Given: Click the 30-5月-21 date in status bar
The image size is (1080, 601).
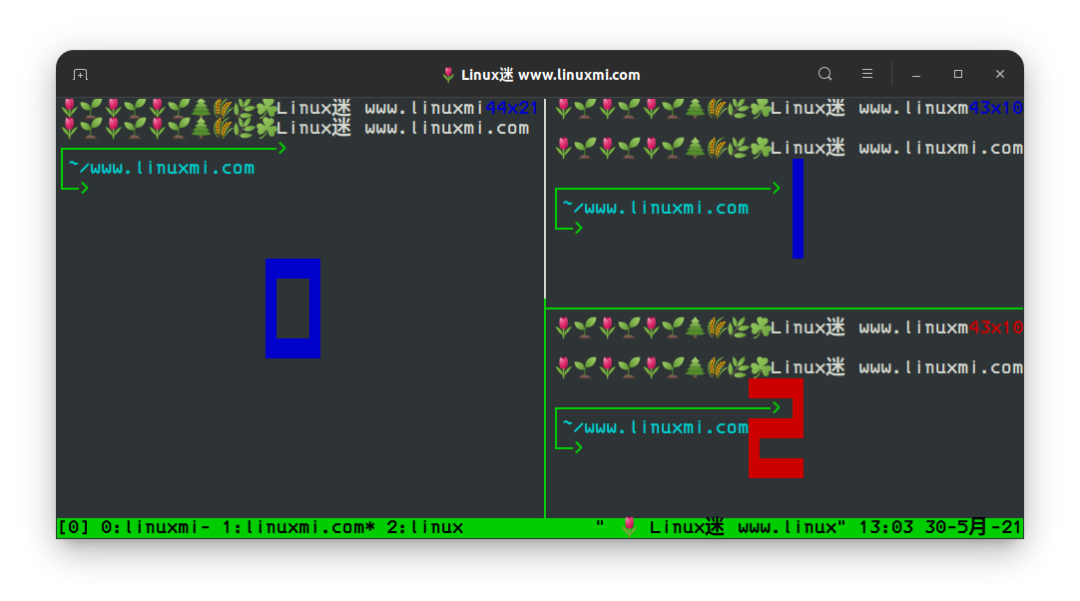Looking at the screenshot, I should tap(973, 527).
